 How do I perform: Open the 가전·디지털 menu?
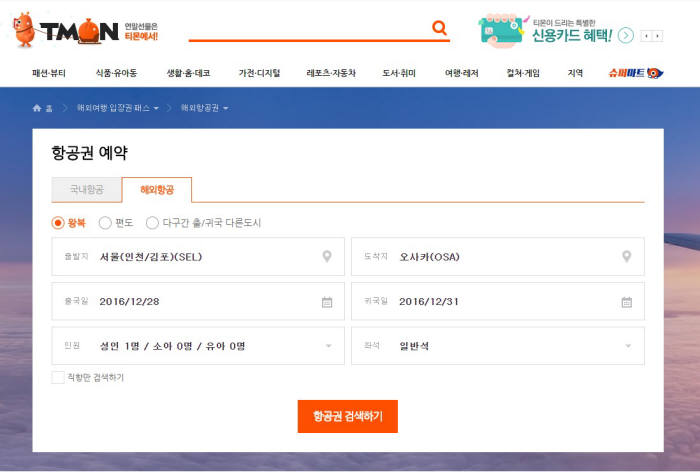click(259, 73)
